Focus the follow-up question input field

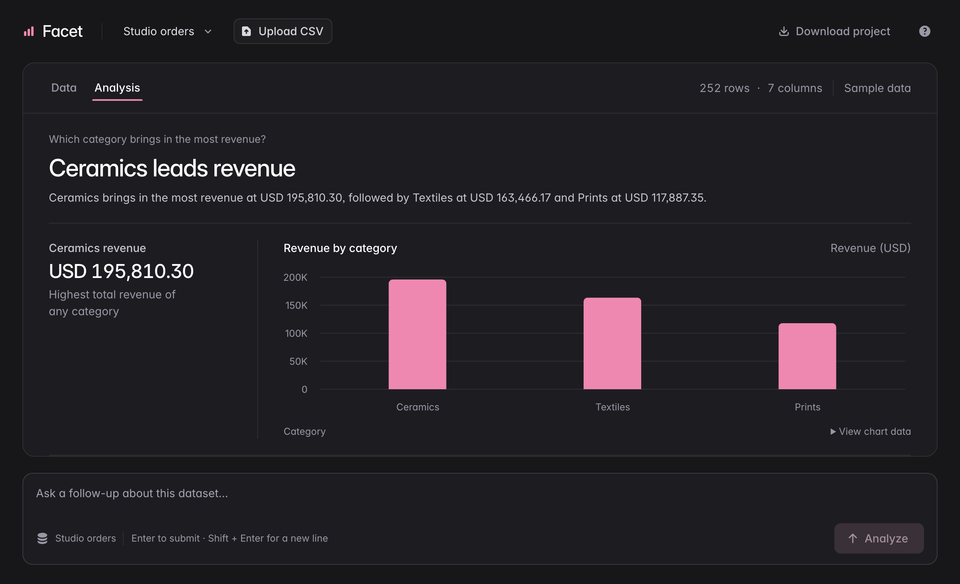(479, 493)
